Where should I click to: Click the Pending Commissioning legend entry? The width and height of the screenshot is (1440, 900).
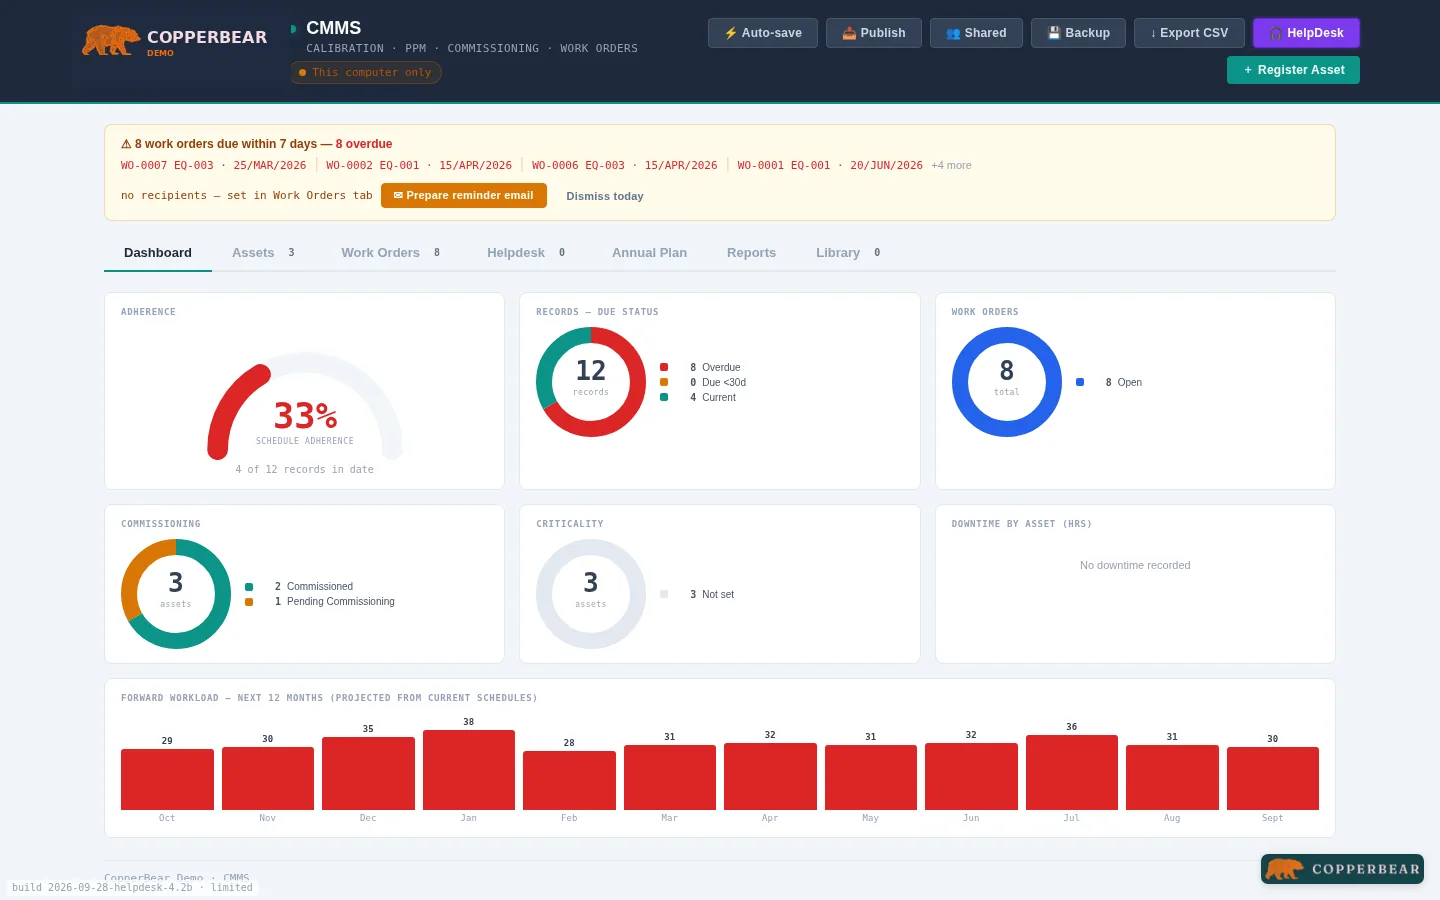coord(320,601)
